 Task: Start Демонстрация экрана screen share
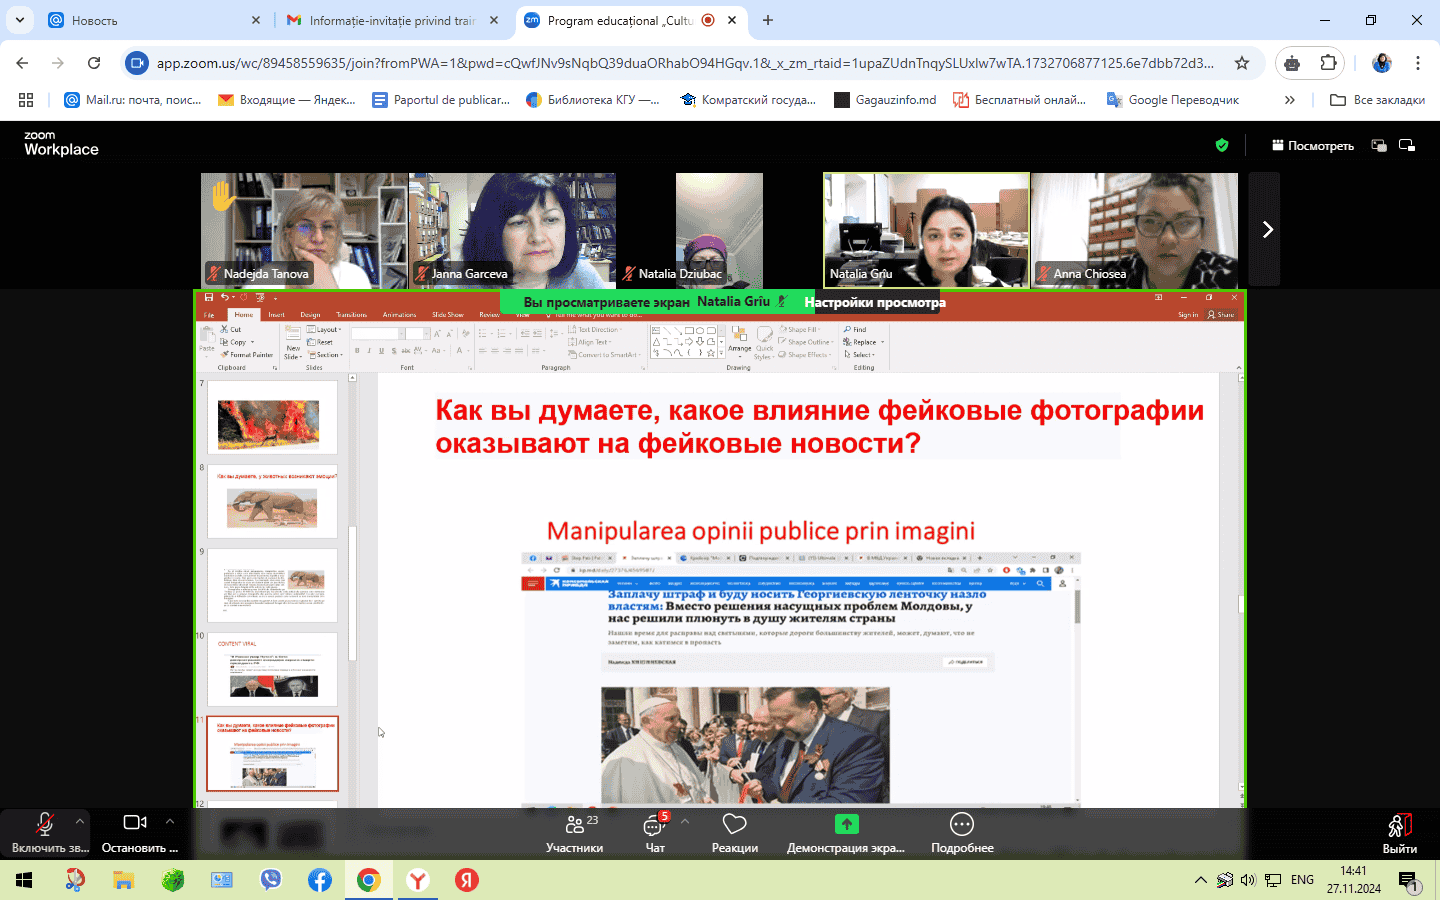click(x=846, y=832)
